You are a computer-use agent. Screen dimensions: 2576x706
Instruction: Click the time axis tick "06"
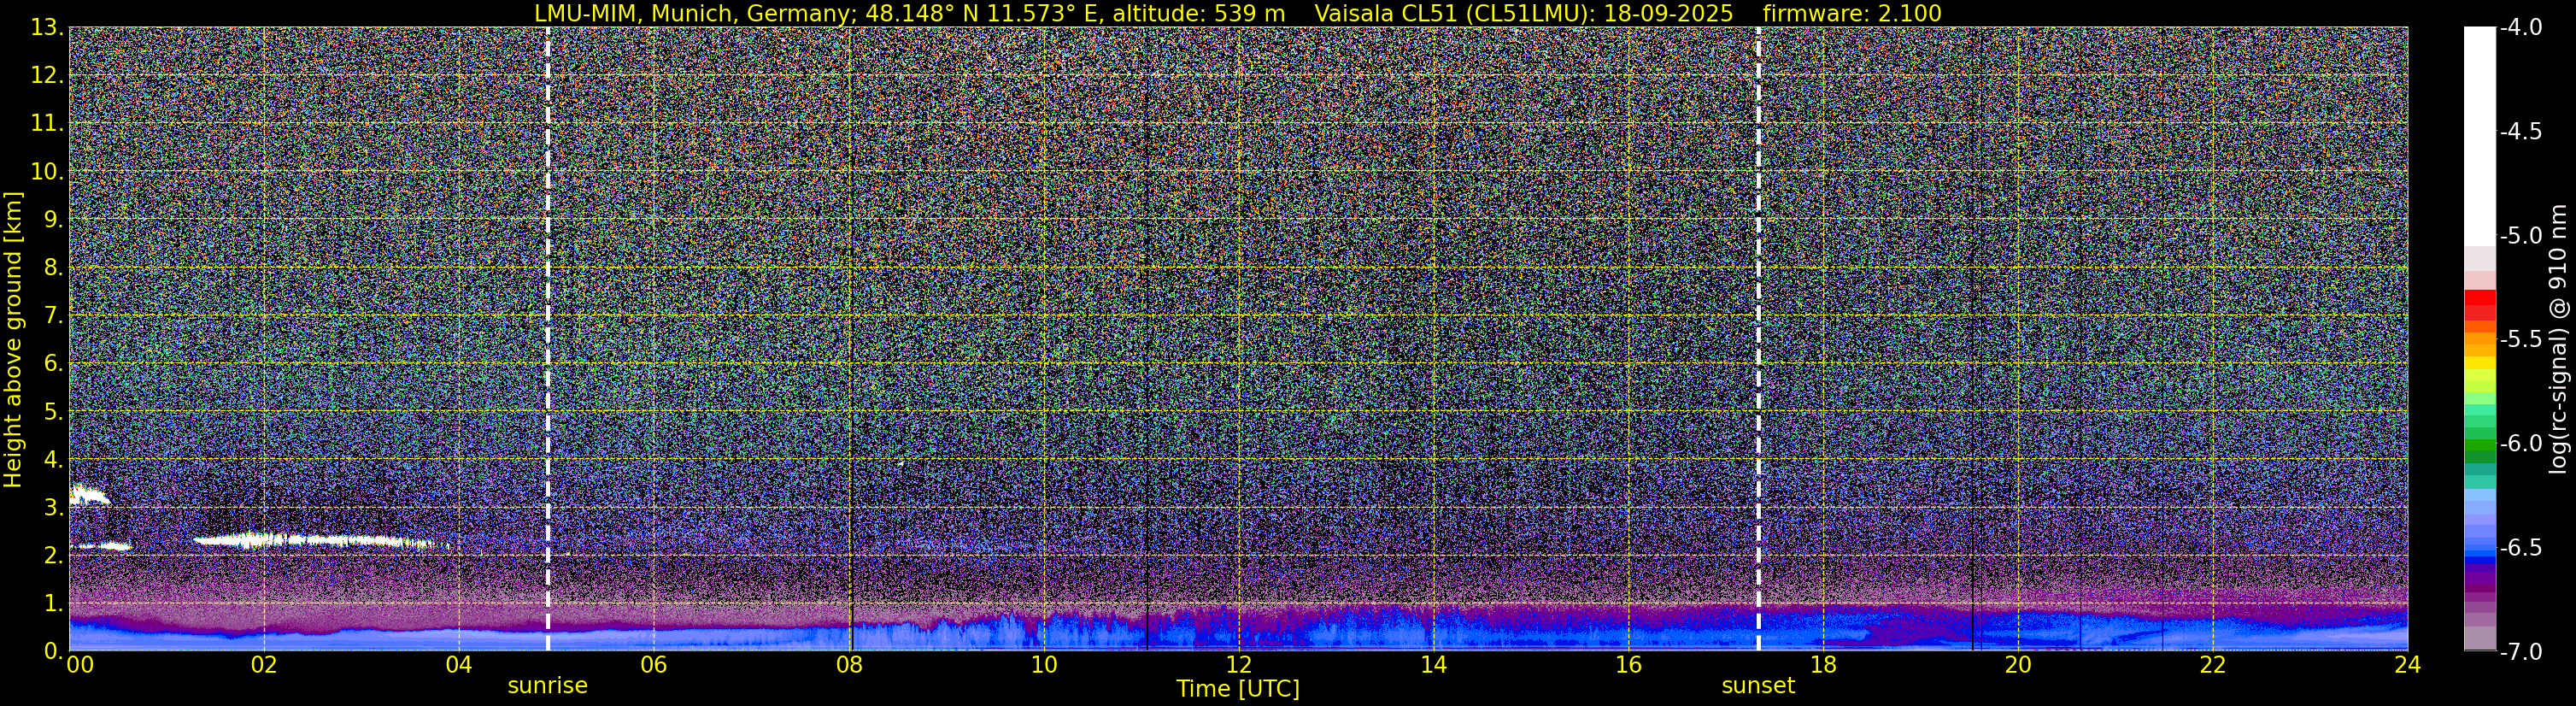pyautogui.click(x=654, y=665)
